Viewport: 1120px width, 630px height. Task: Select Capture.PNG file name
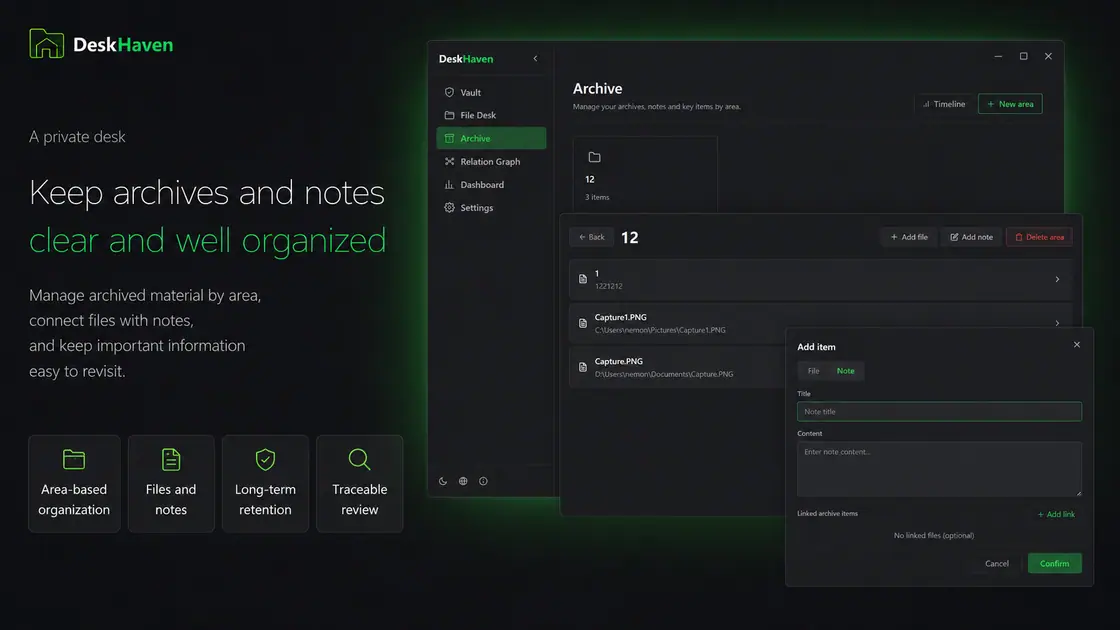point(619,361)
